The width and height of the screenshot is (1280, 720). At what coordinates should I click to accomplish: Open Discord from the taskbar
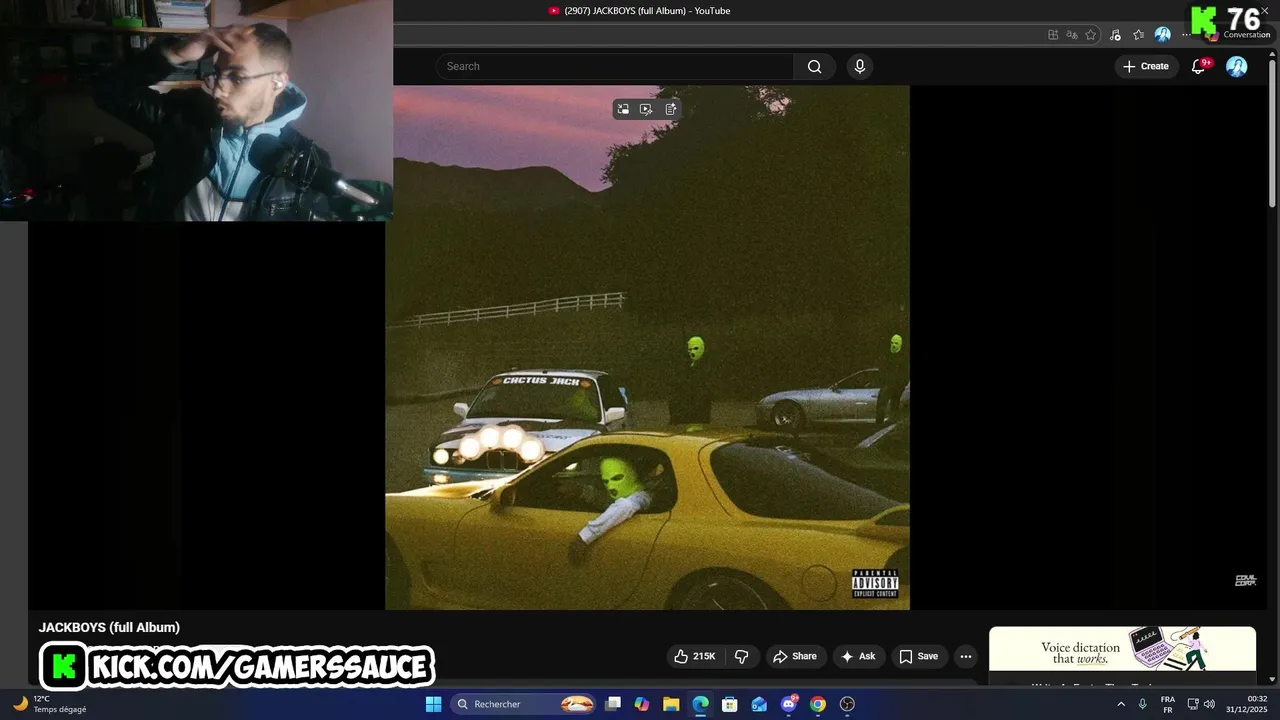point(789,704)
